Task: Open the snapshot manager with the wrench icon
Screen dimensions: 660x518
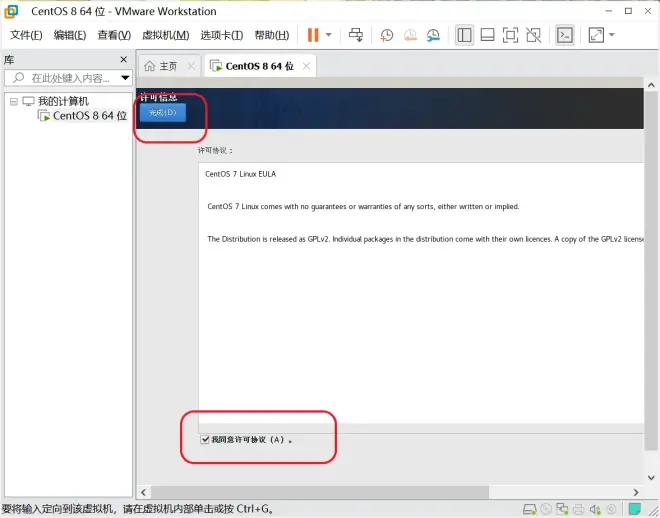Action: click(x=433, y=35)
